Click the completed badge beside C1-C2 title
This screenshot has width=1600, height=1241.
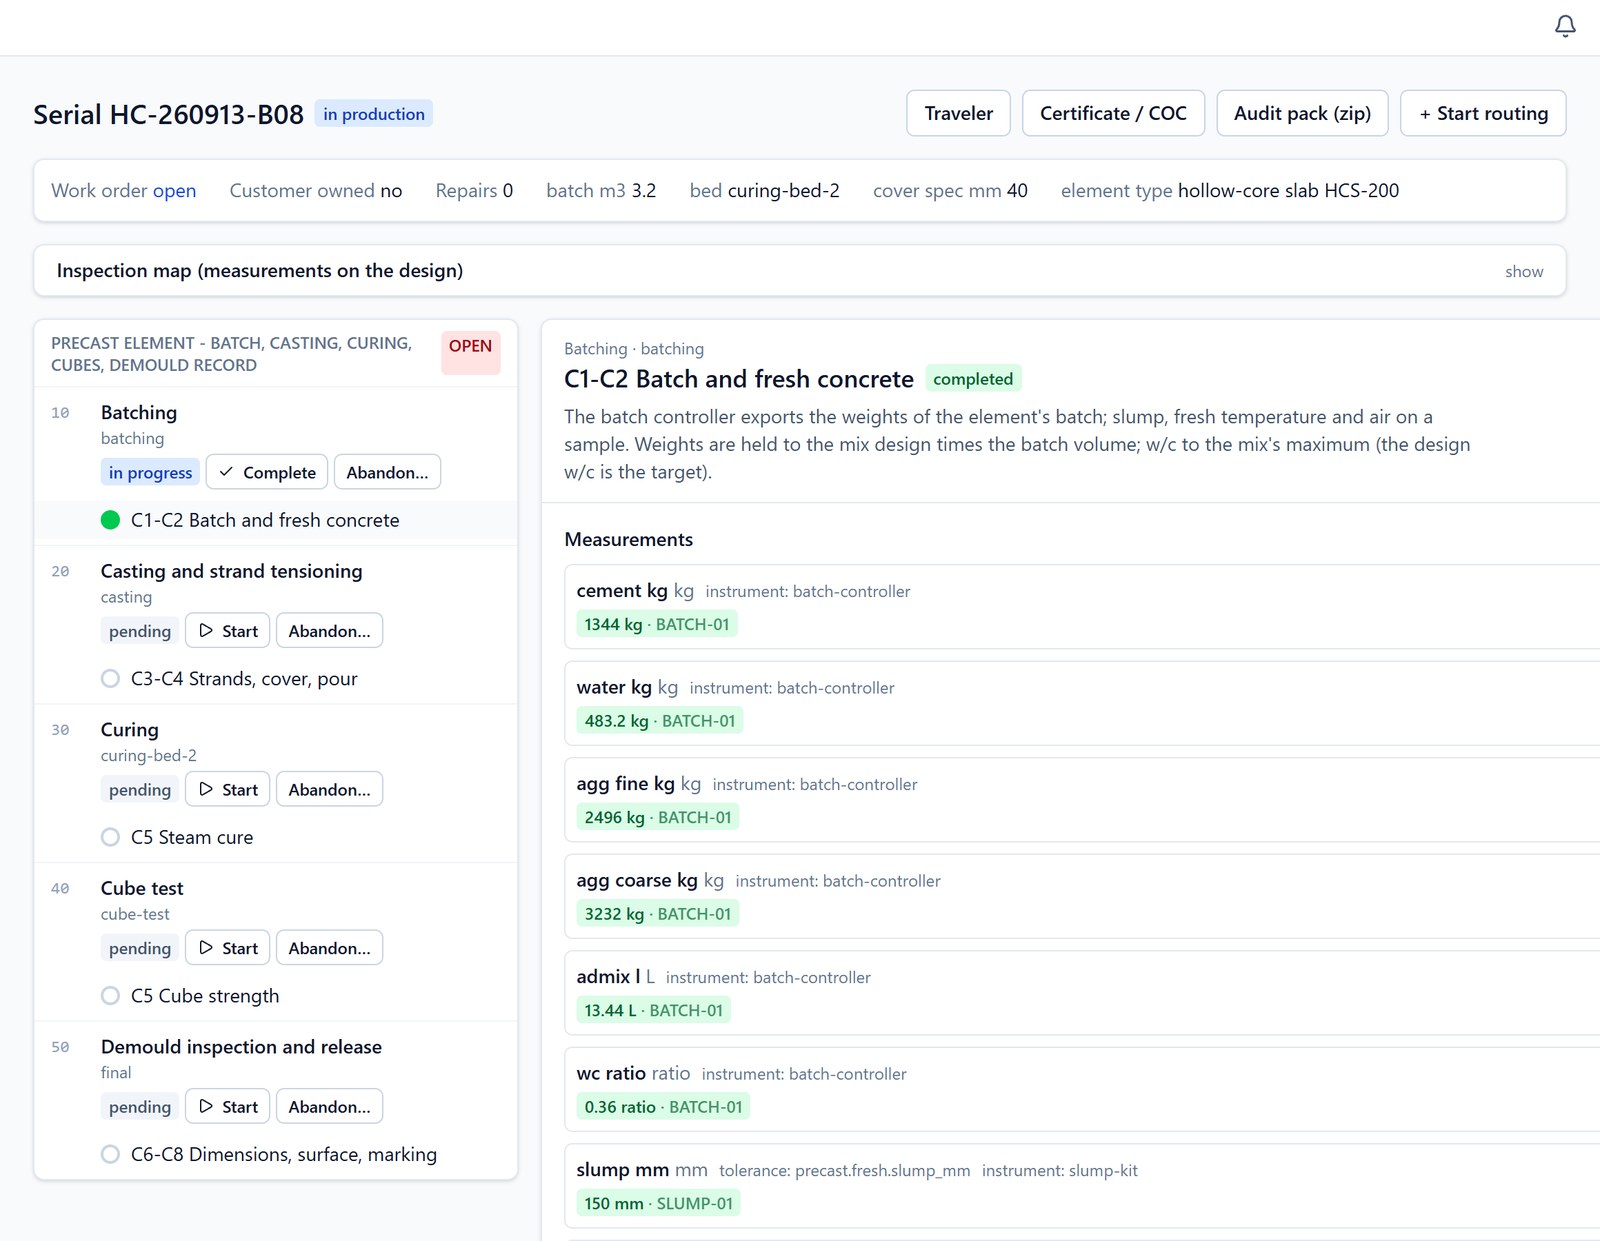[973, 379]
